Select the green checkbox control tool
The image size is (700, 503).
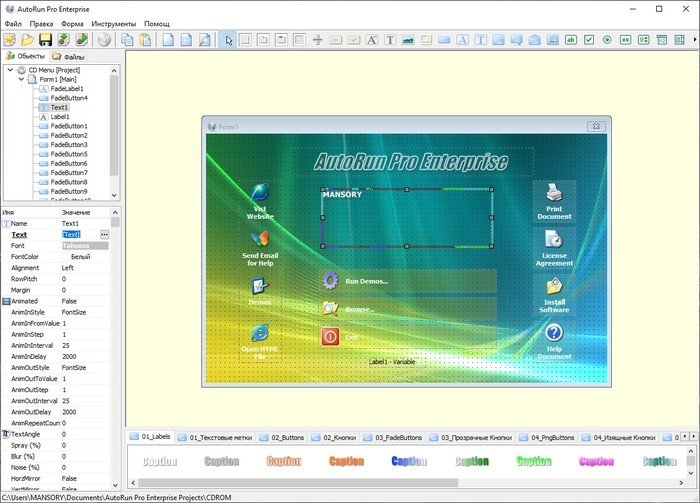pos(589,40)
